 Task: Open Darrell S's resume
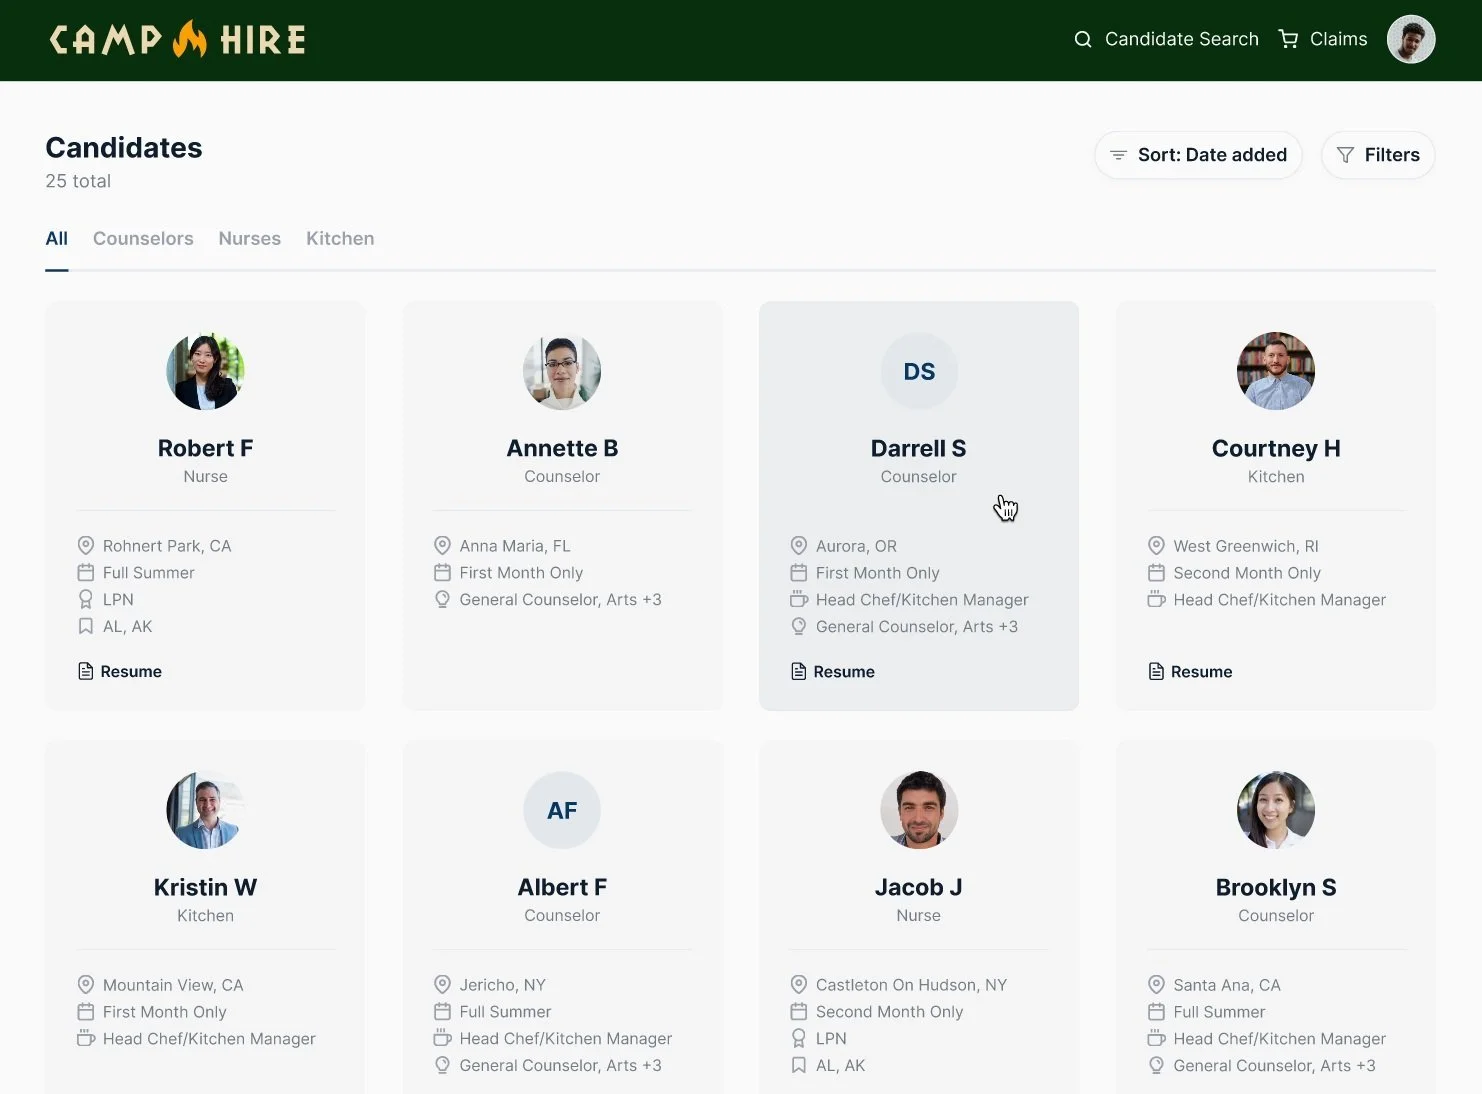(833, 672)
